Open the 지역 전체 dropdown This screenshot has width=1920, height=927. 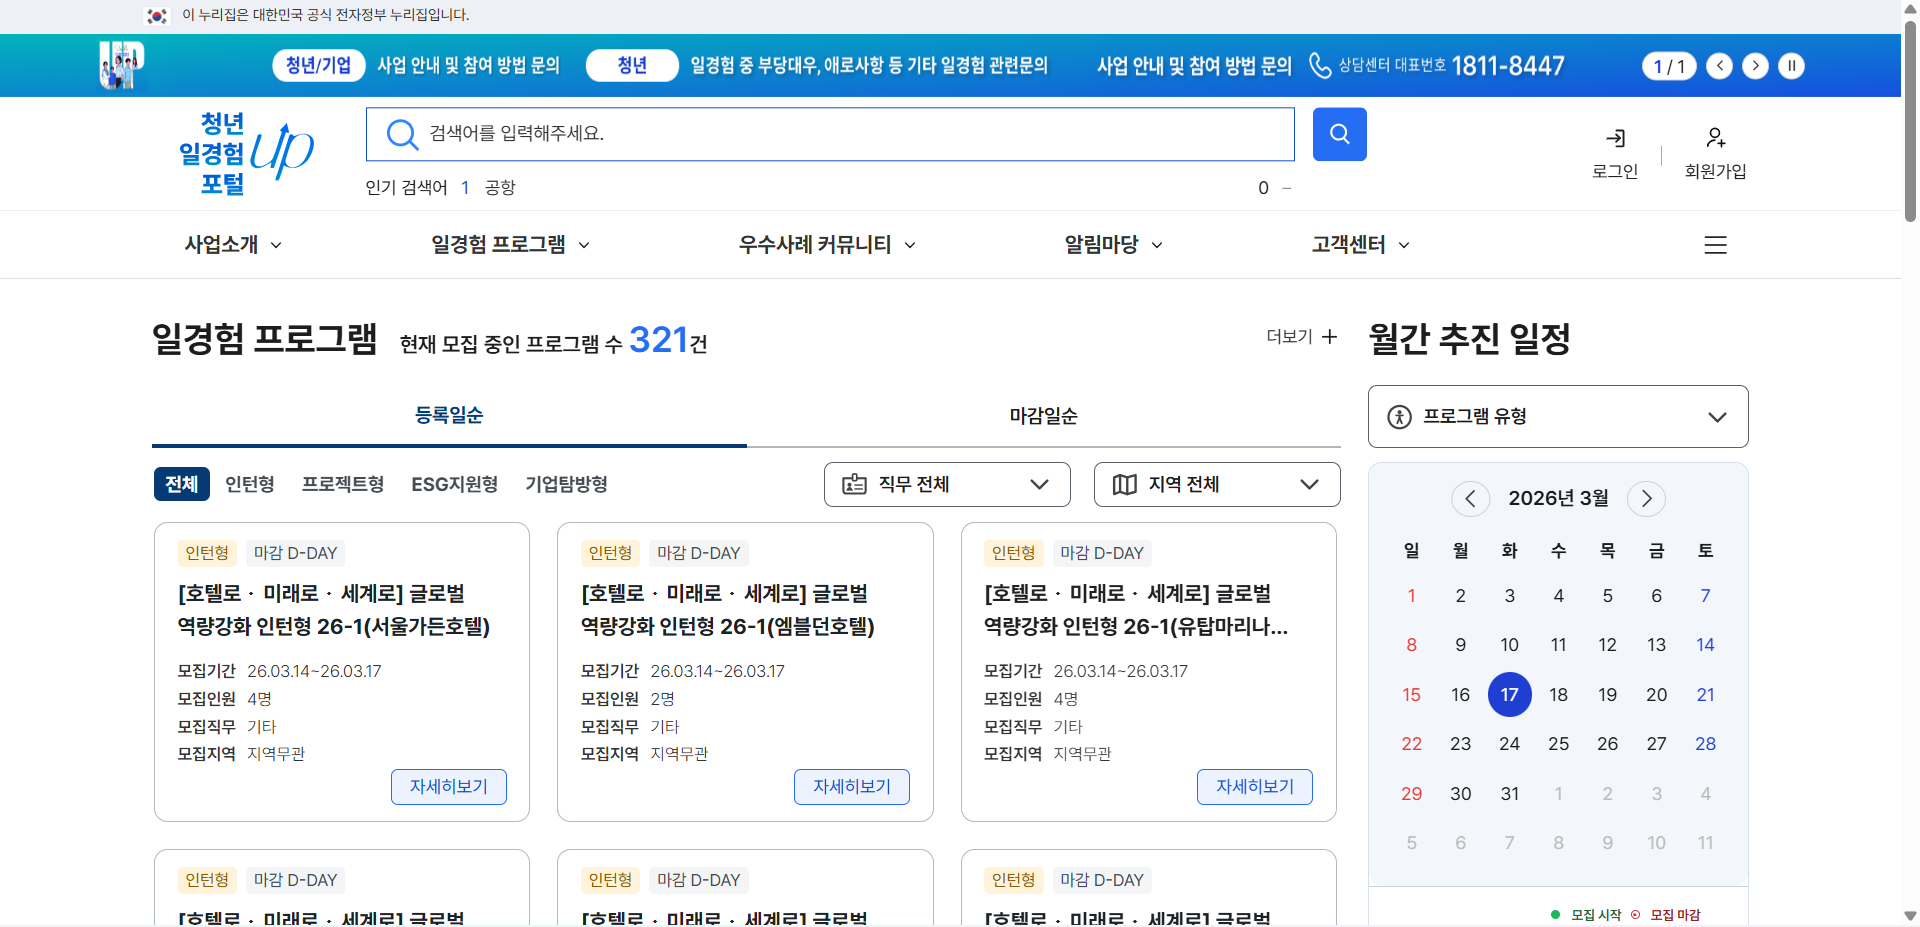point(1216,484)
